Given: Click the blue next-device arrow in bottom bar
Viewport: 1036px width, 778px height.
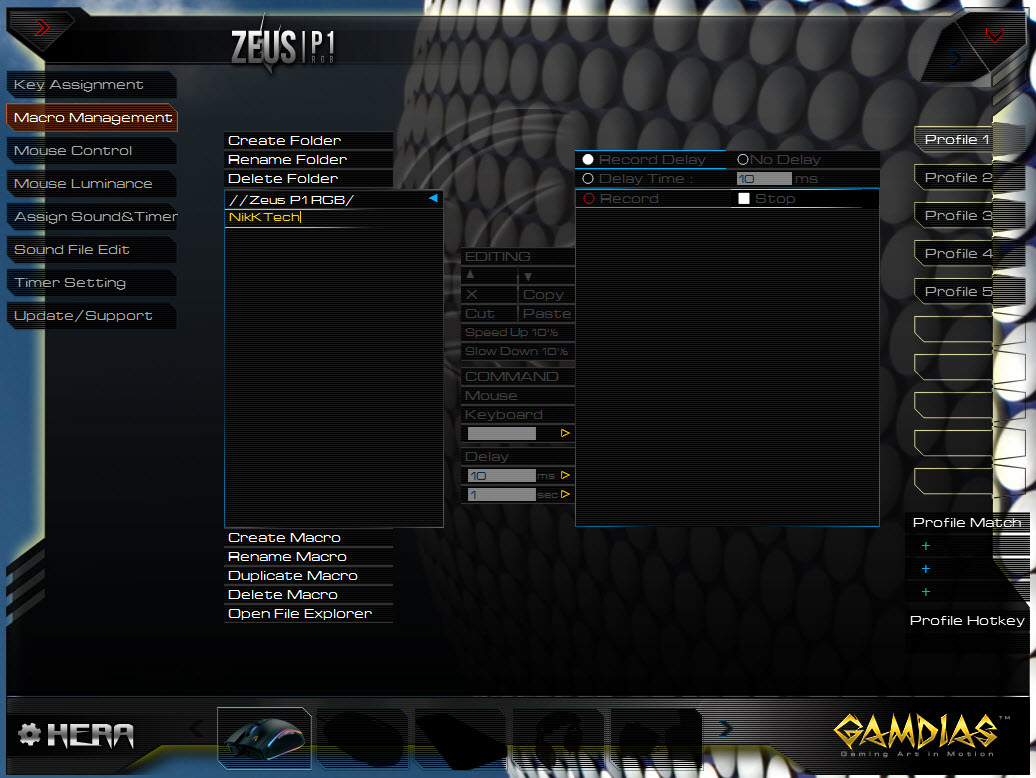Looking at the screenshot, I should (x=725, y=728).
